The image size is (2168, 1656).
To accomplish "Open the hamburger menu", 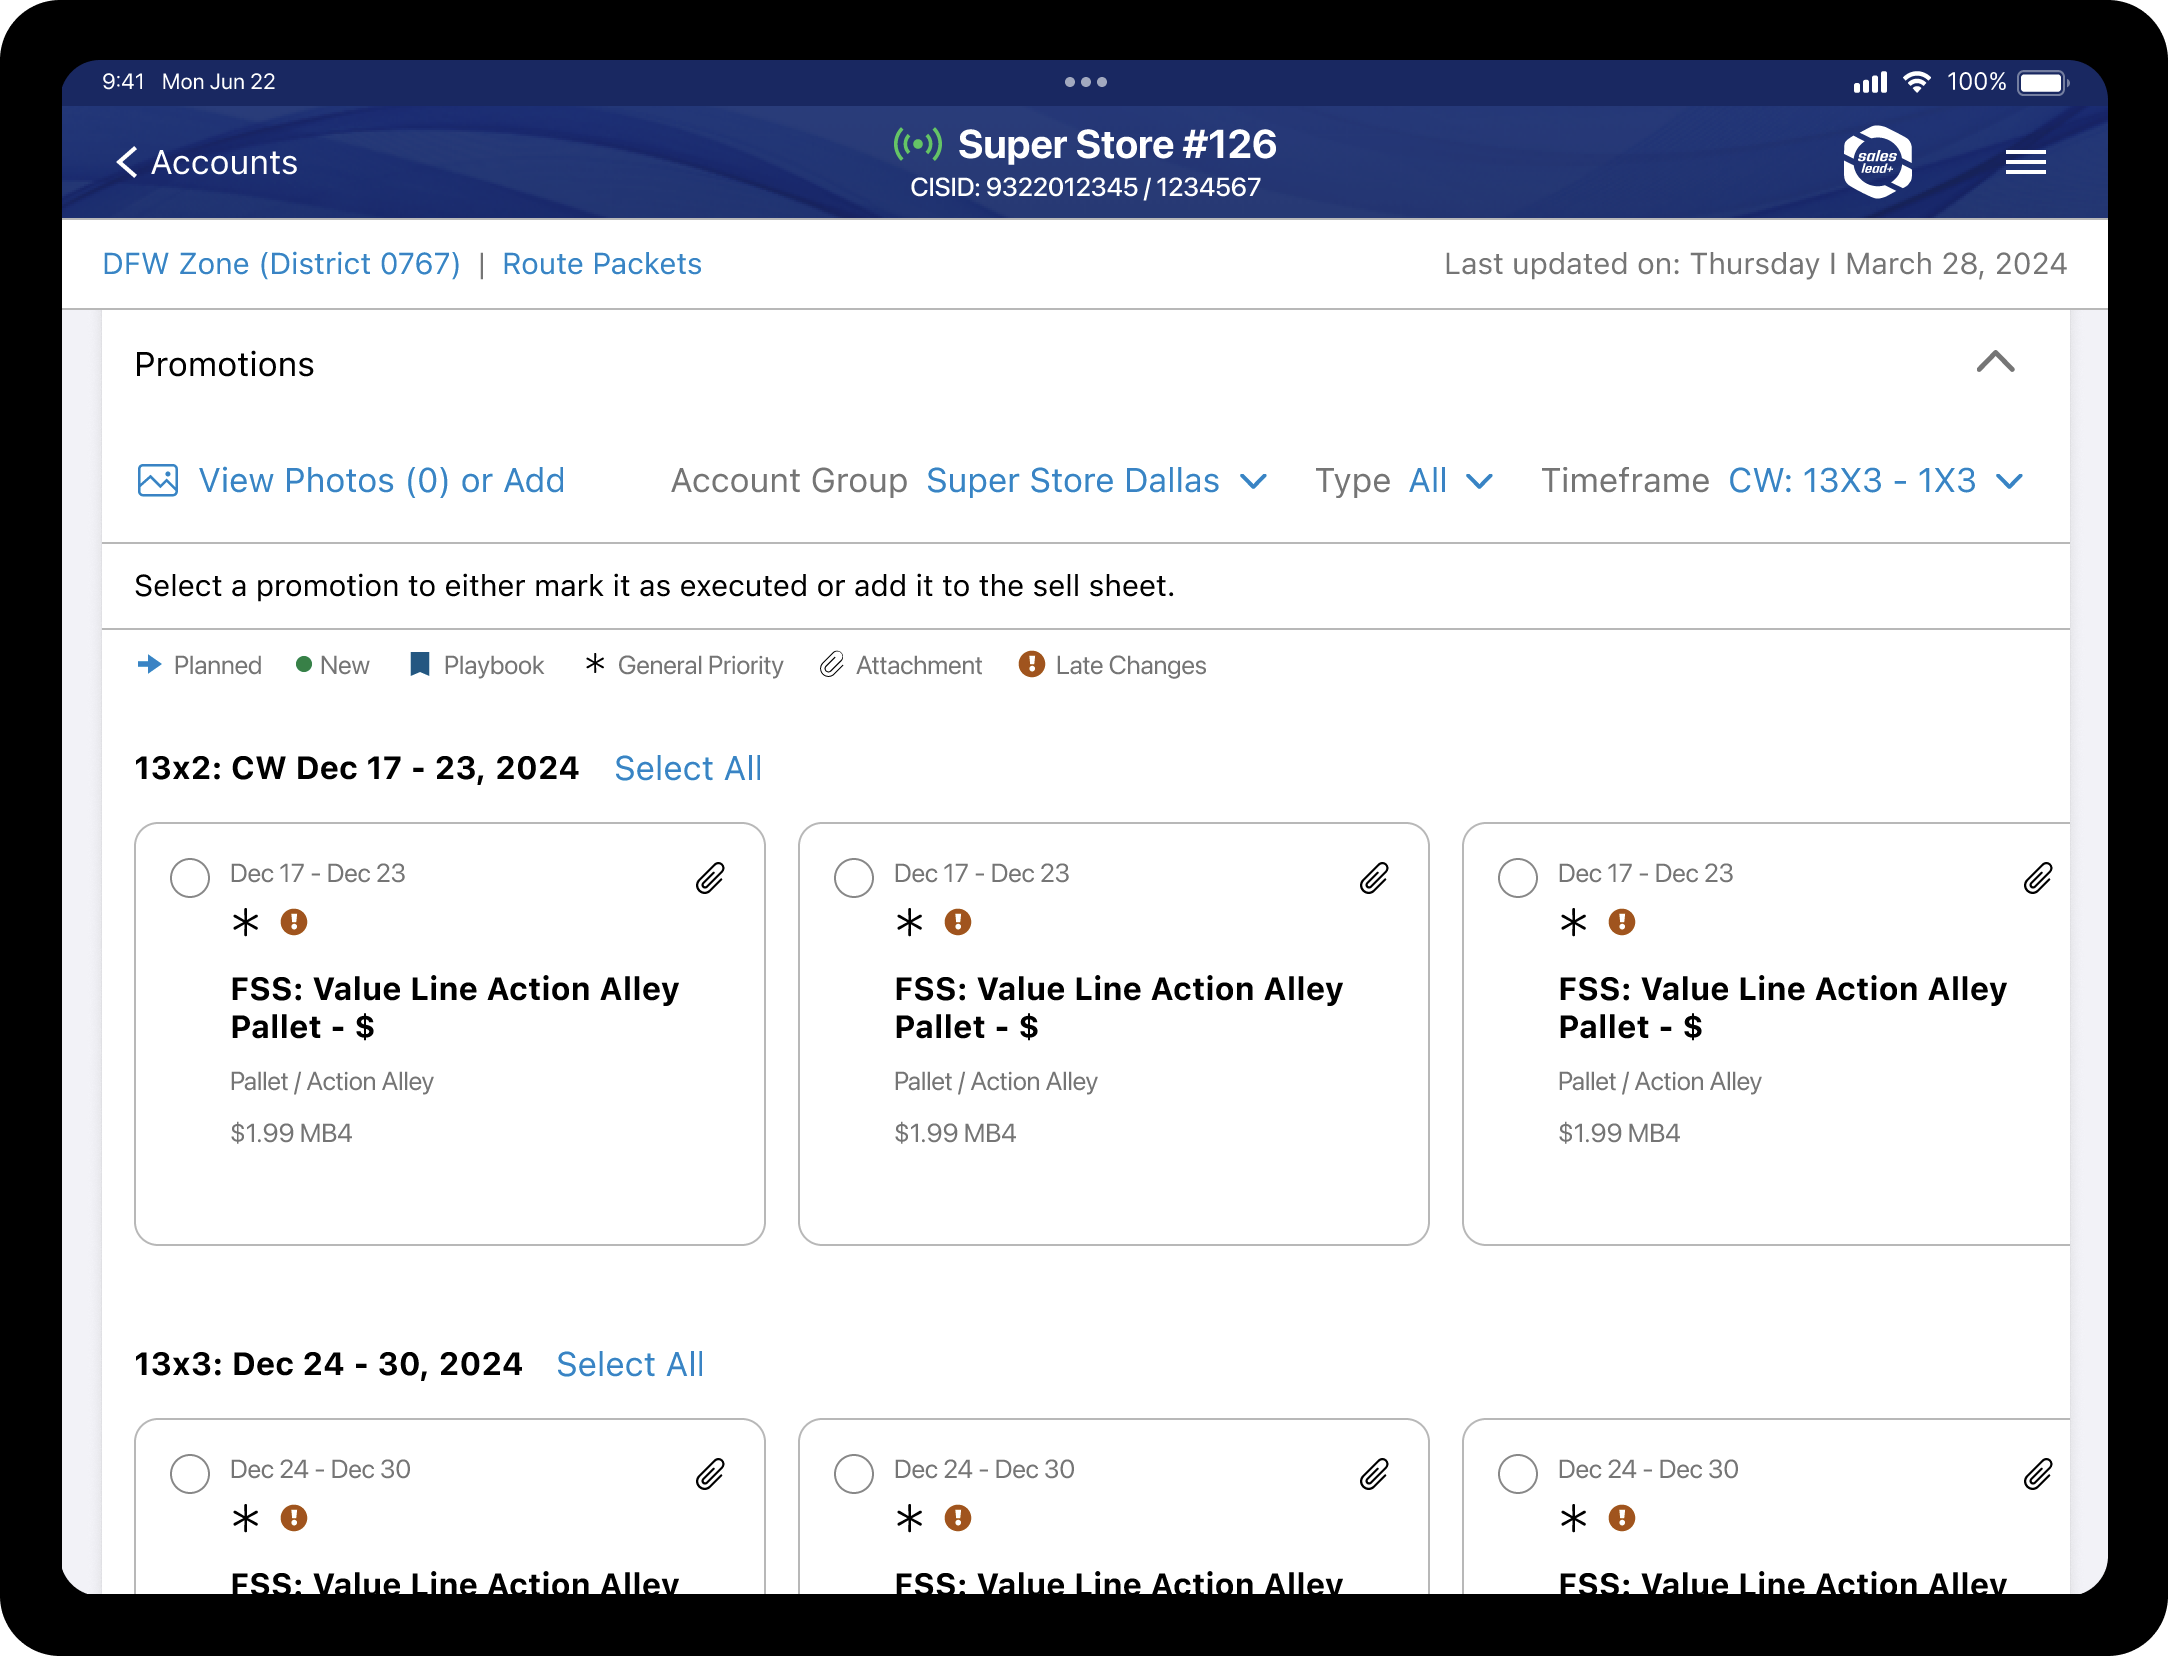I will pos(2025,162).
